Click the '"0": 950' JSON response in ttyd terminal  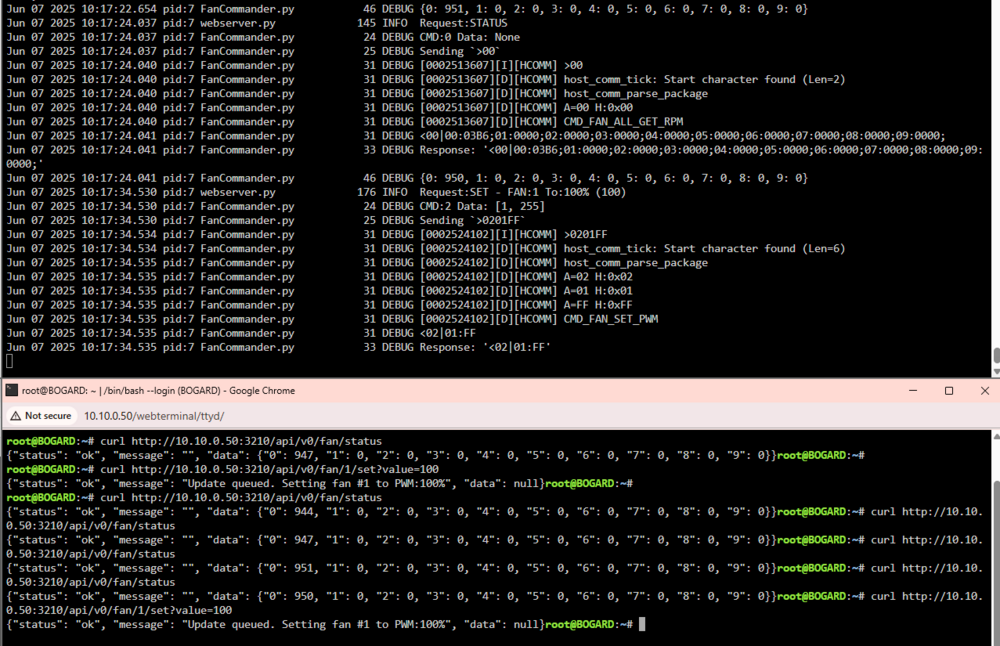(x=392, y=596)
